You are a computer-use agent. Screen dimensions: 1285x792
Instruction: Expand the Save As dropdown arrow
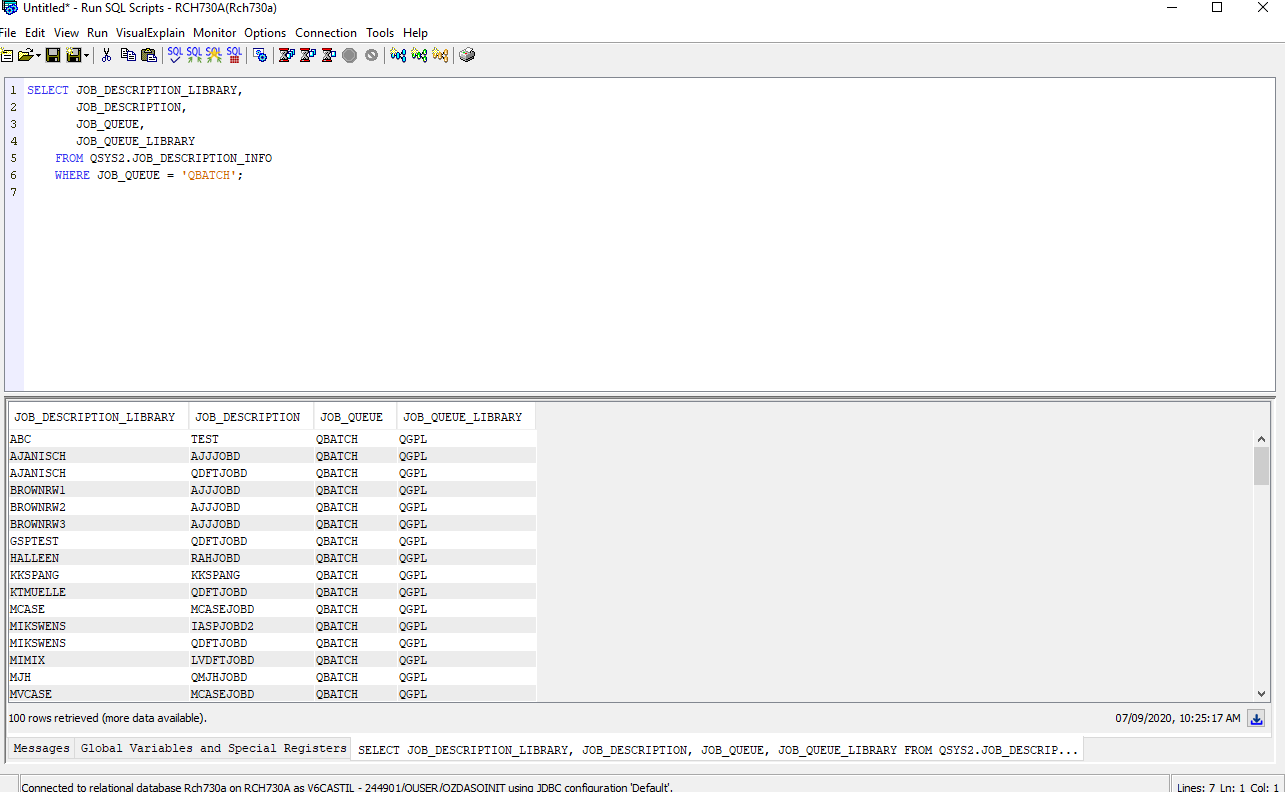coord(87,55)
